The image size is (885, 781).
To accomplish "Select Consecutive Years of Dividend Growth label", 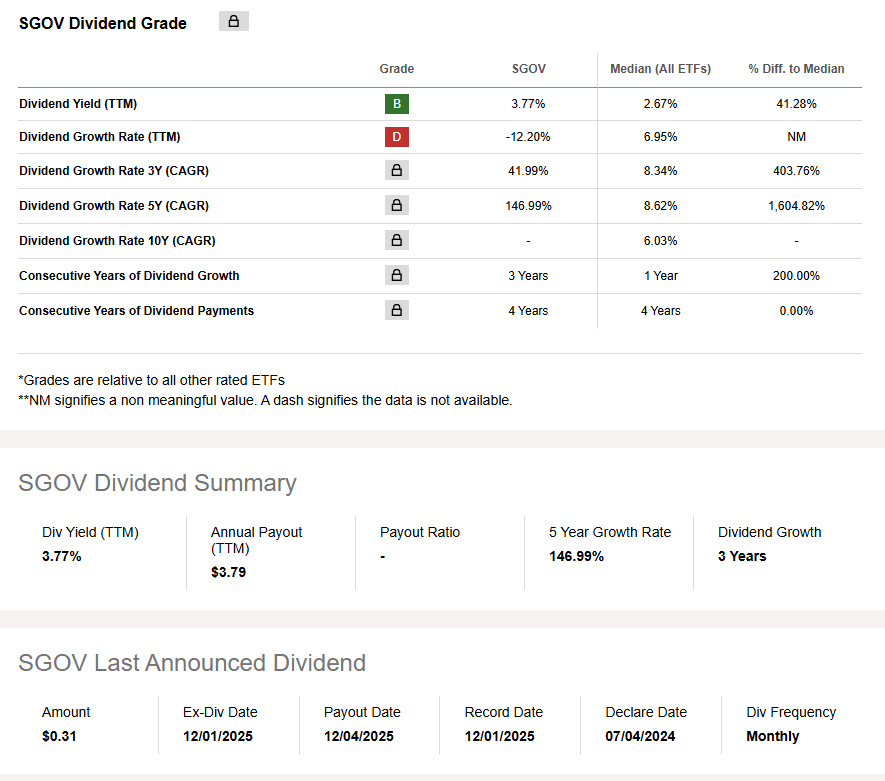I will pyautogui.click(x=129, y=275).
